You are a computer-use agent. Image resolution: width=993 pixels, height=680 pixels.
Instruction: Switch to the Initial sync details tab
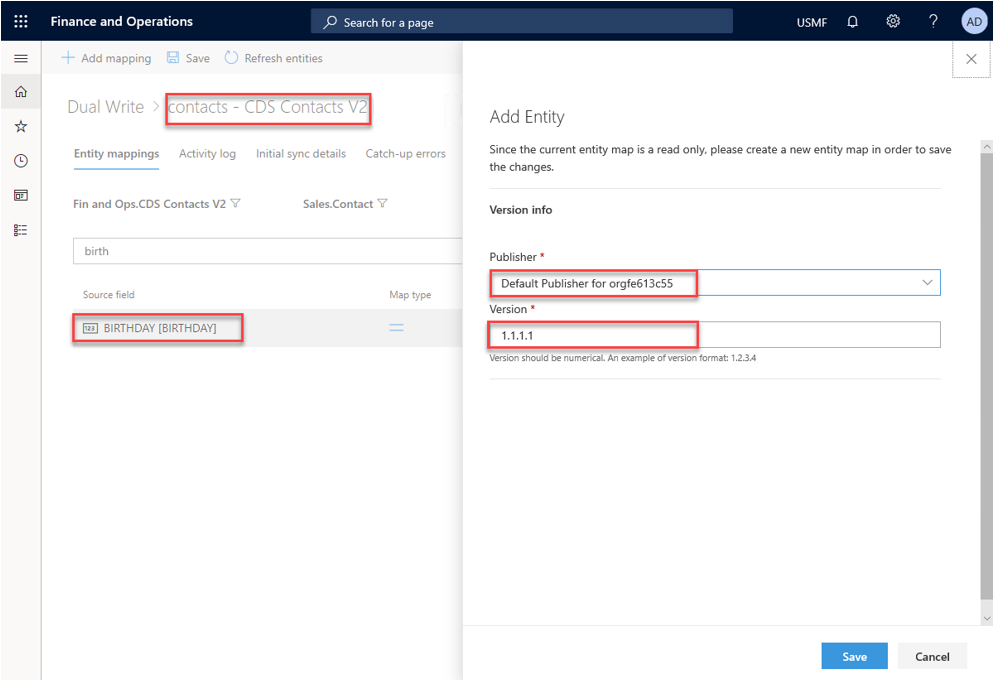pos(301,154)
